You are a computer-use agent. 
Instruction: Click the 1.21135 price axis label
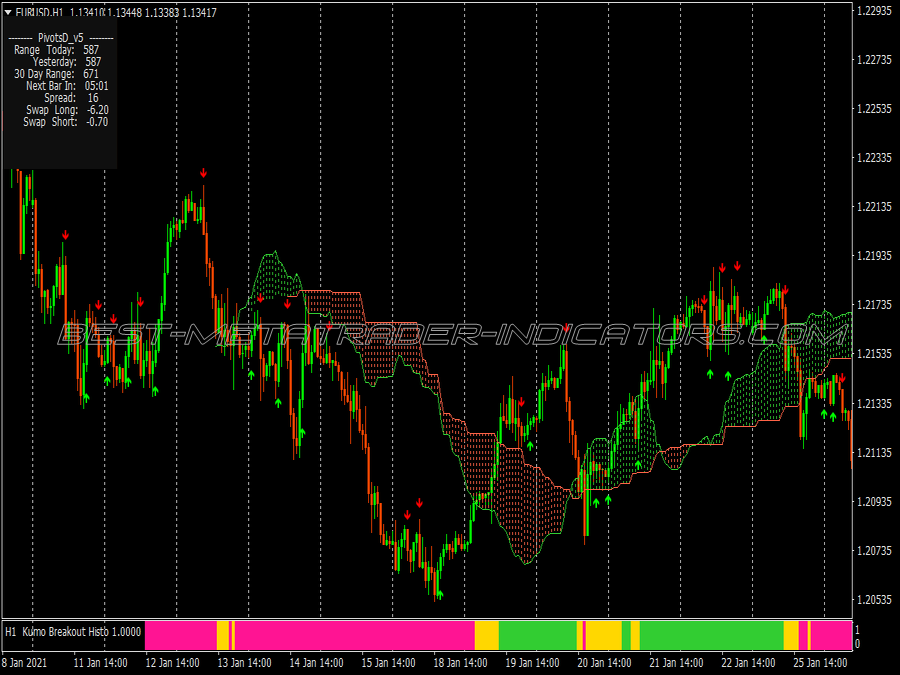[x=875, y=452]
